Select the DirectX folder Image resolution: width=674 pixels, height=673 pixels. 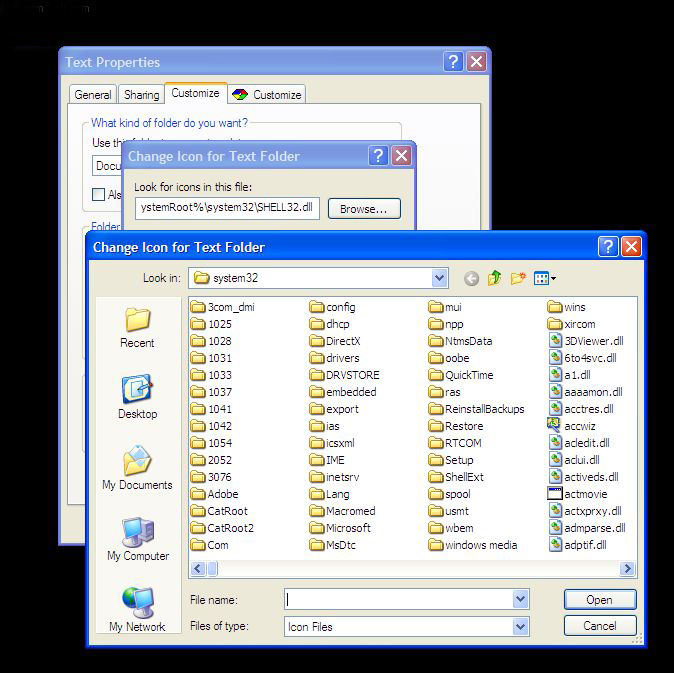[335, 341]
